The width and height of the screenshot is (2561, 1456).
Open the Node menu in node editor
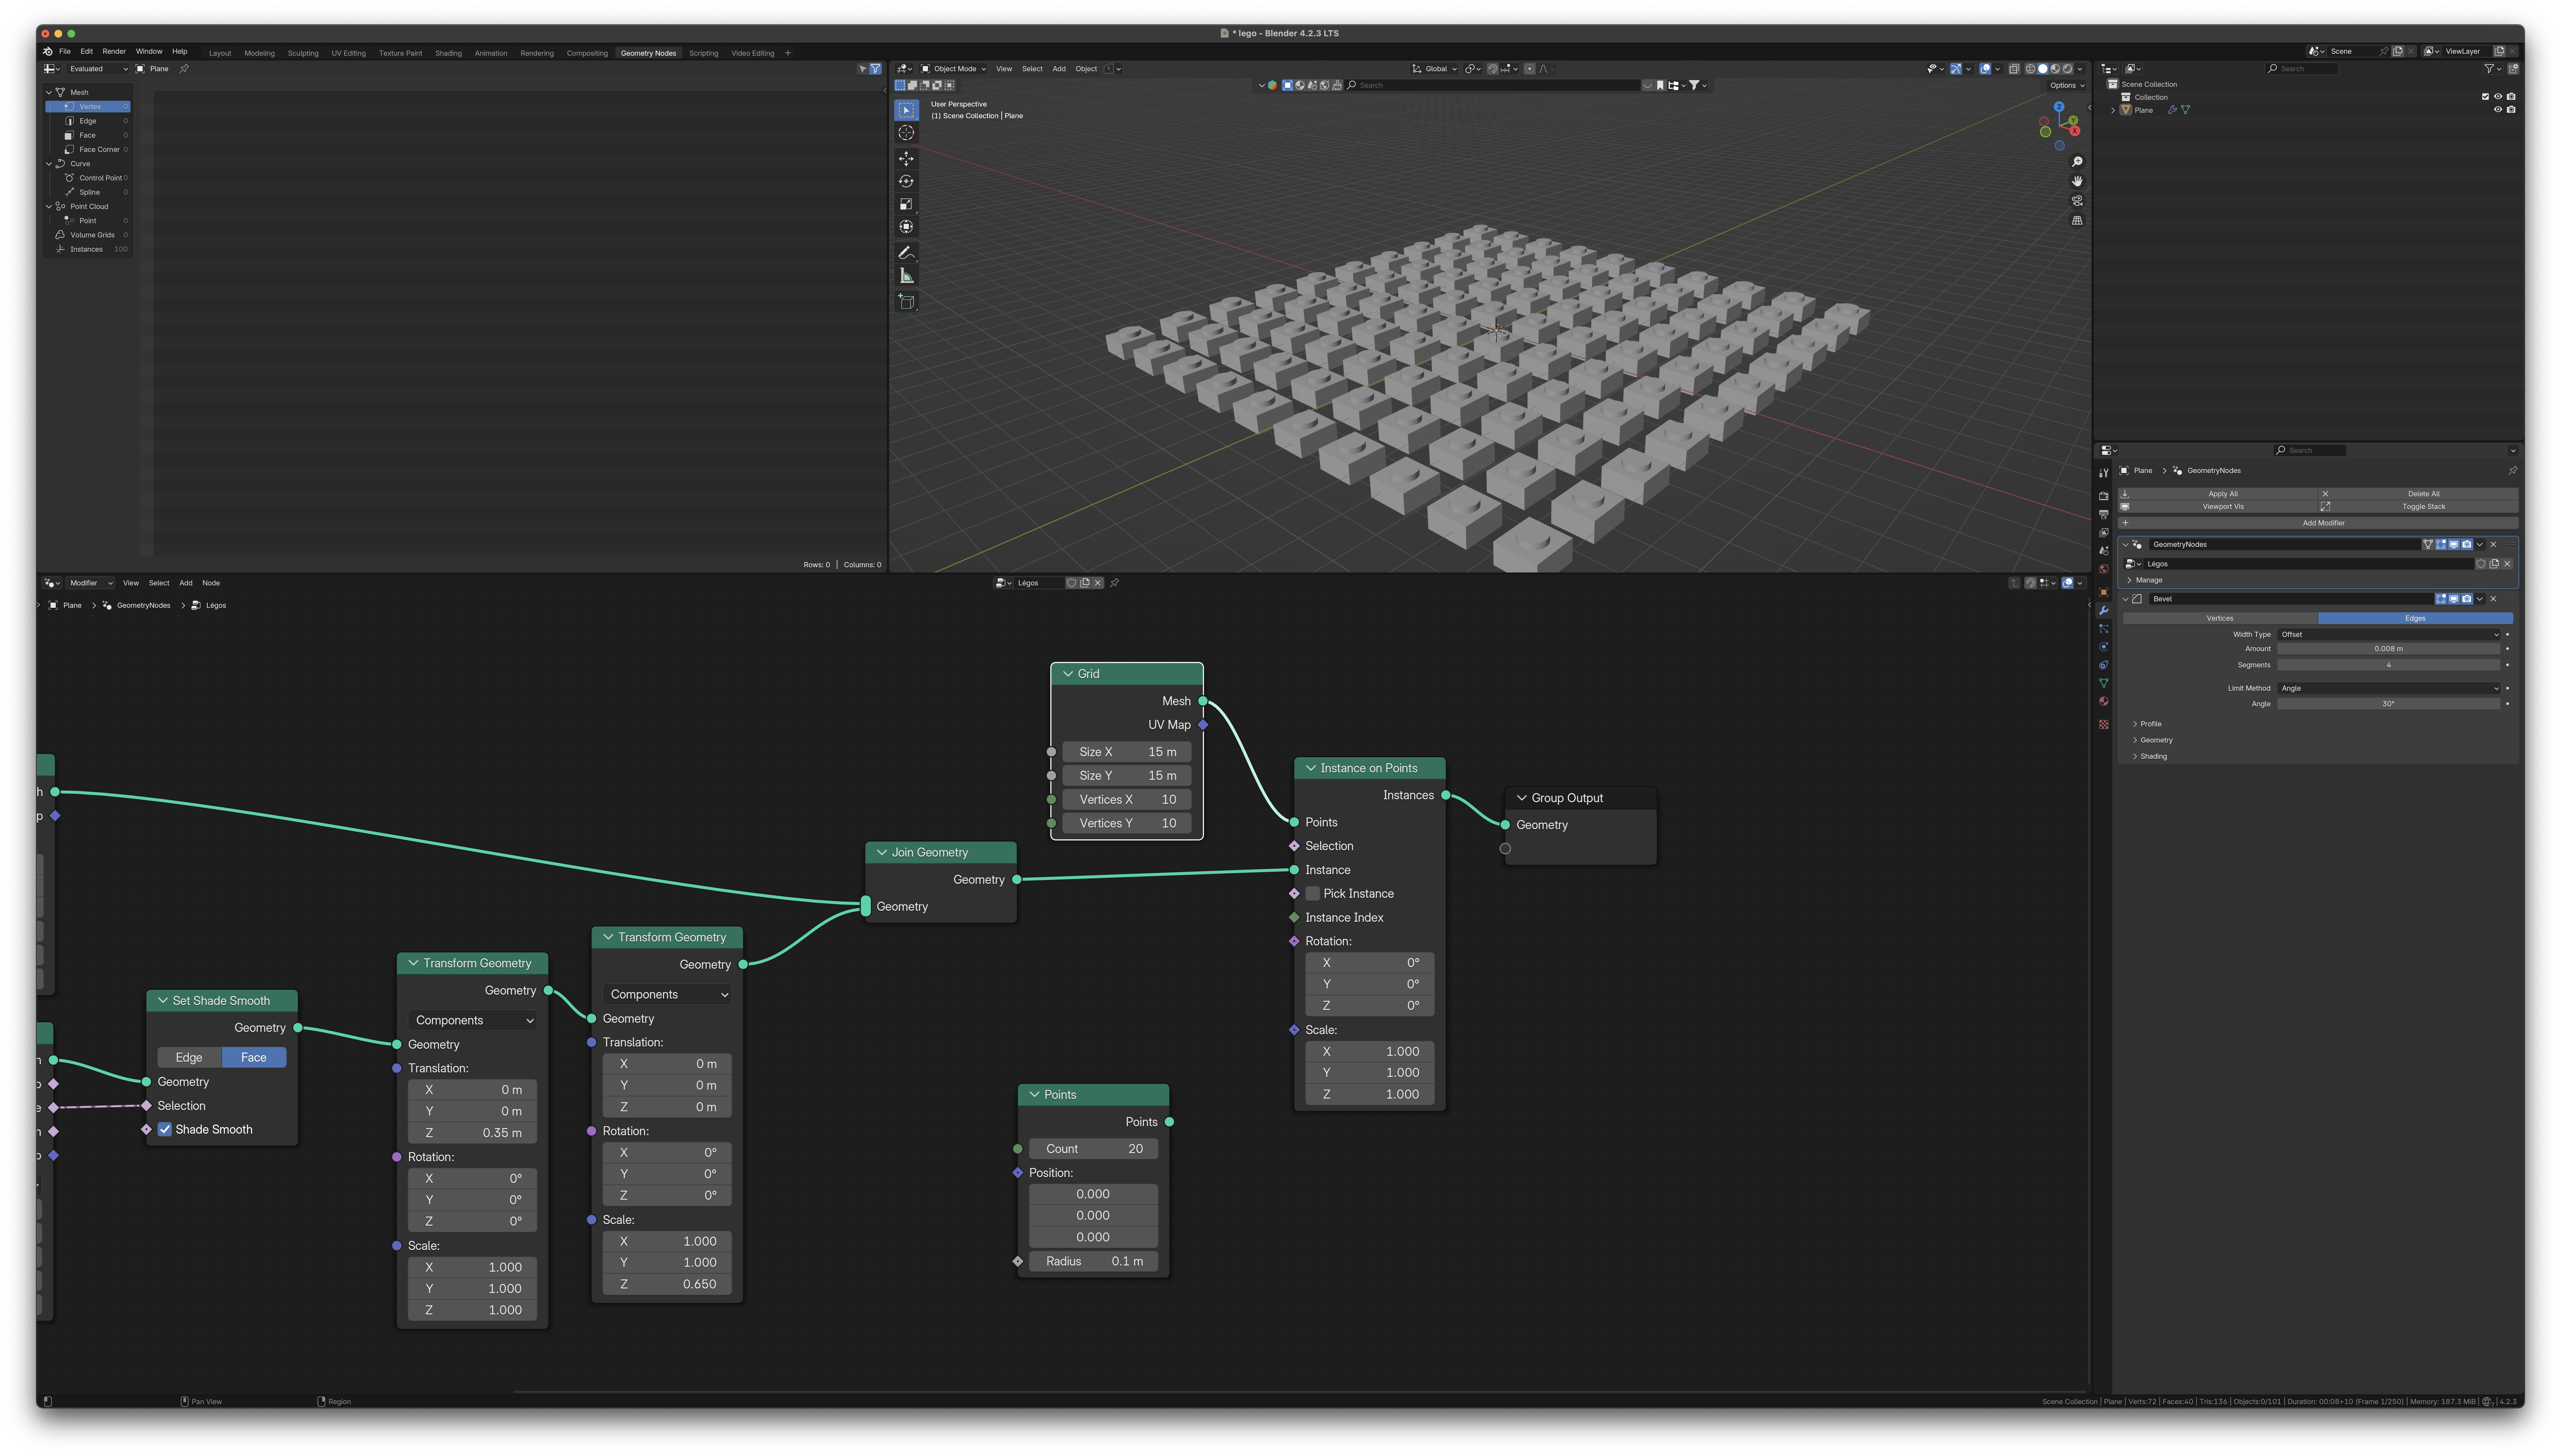[x=211, y=583]
